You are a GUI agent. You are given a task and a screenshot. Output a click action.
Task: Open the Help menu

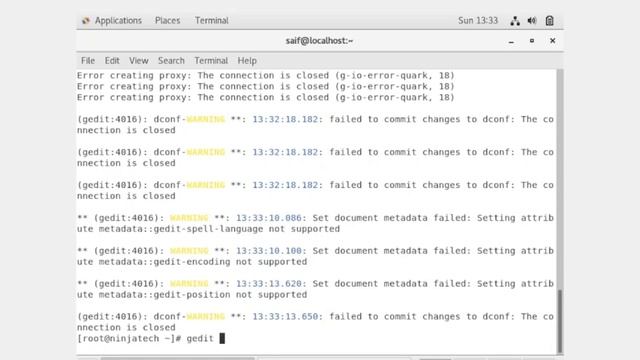click(247, 61)
